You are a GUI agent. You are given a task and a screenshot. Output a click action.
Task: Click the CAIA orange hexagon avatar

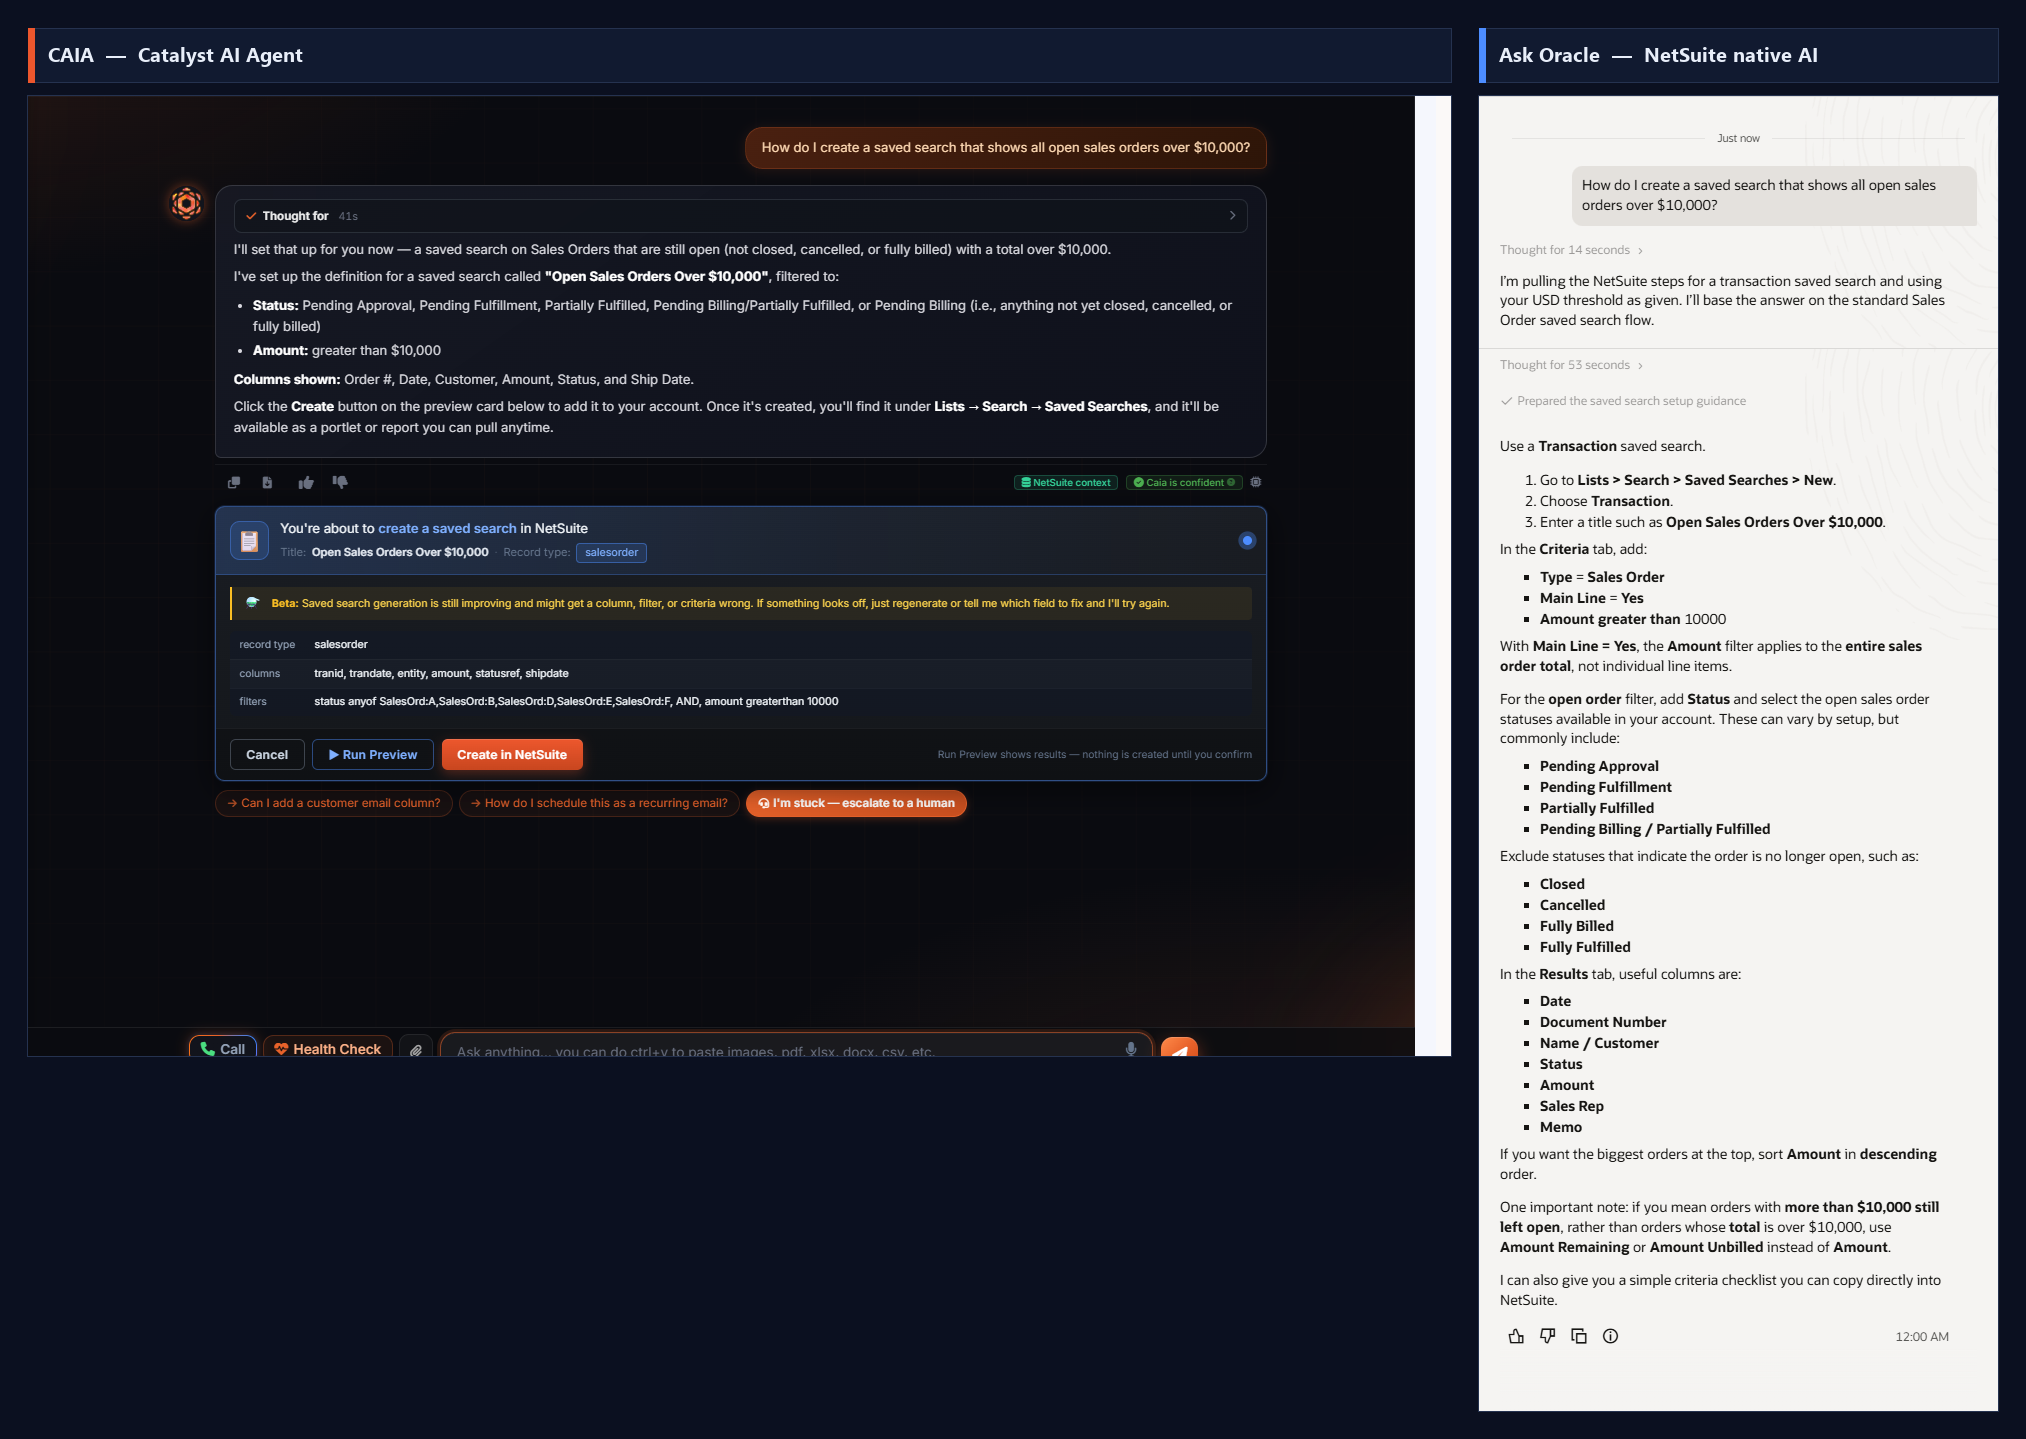click(186, 203)
